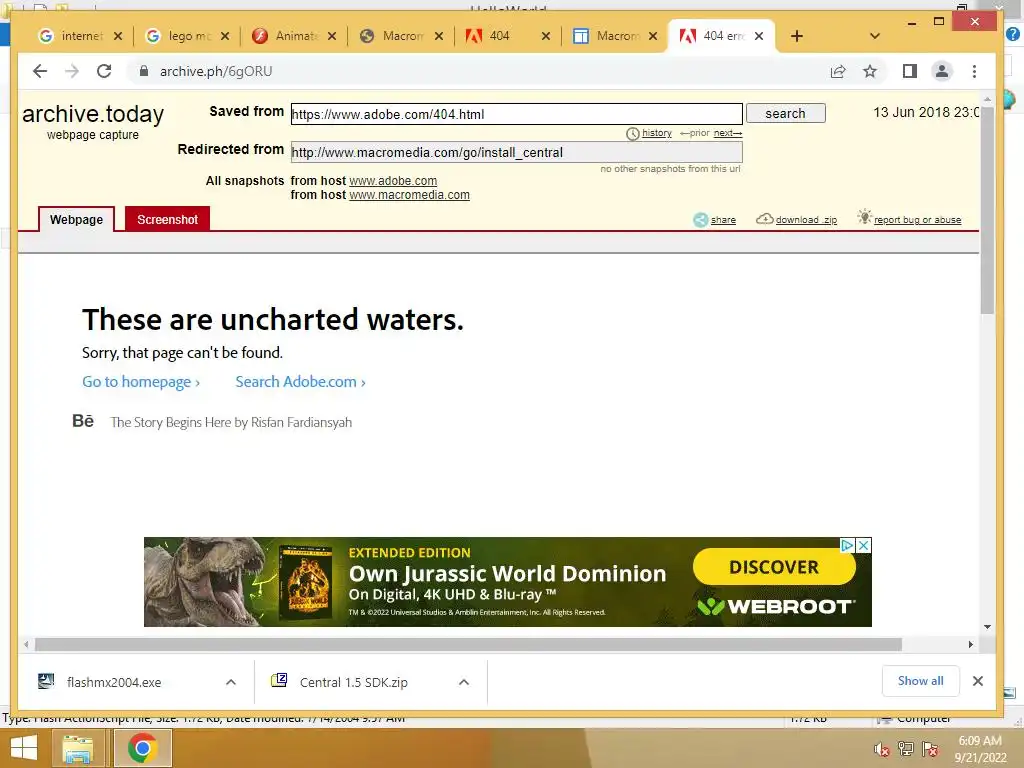Click the network tray icon
The height and width of the screenshot is (768, 1024).
click(906, 749)
